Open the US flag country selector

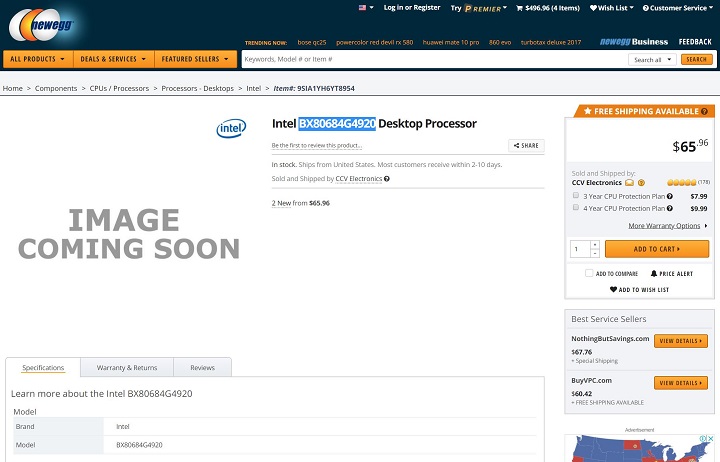(x=366, y=8)
